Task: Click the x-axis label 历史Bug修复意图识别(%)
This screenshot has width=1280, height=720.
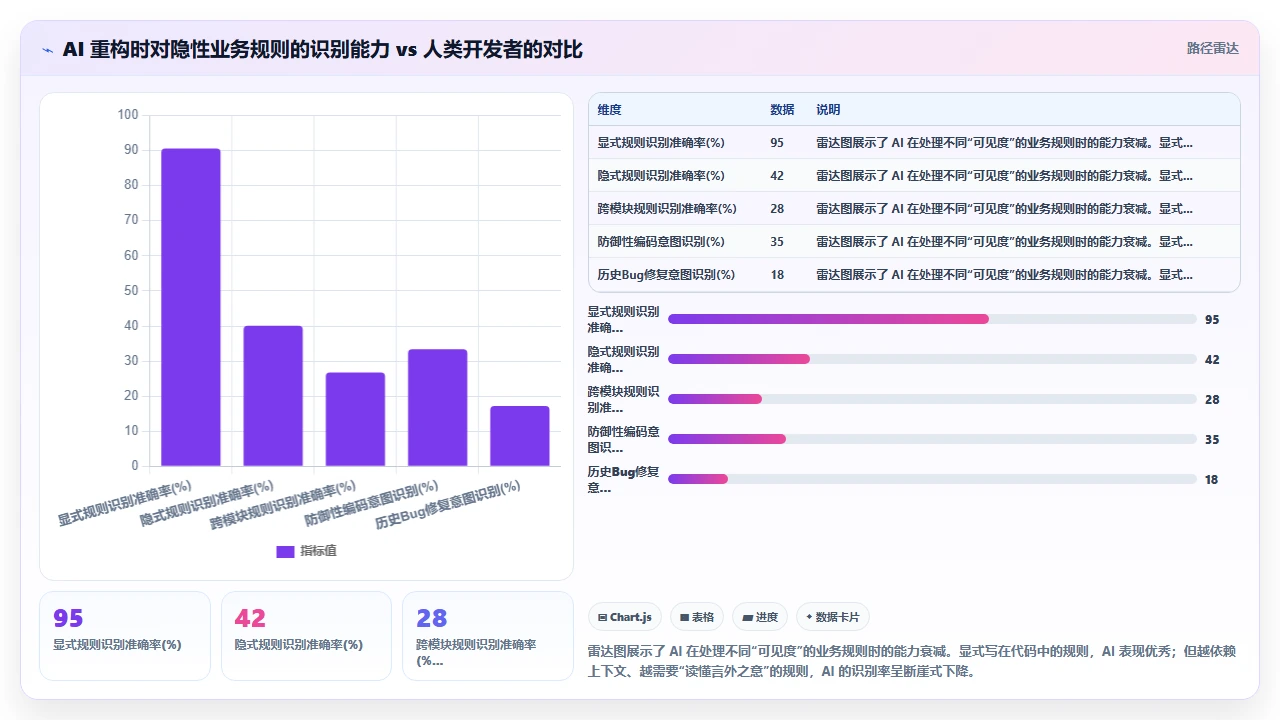Action: pos(448,506)
